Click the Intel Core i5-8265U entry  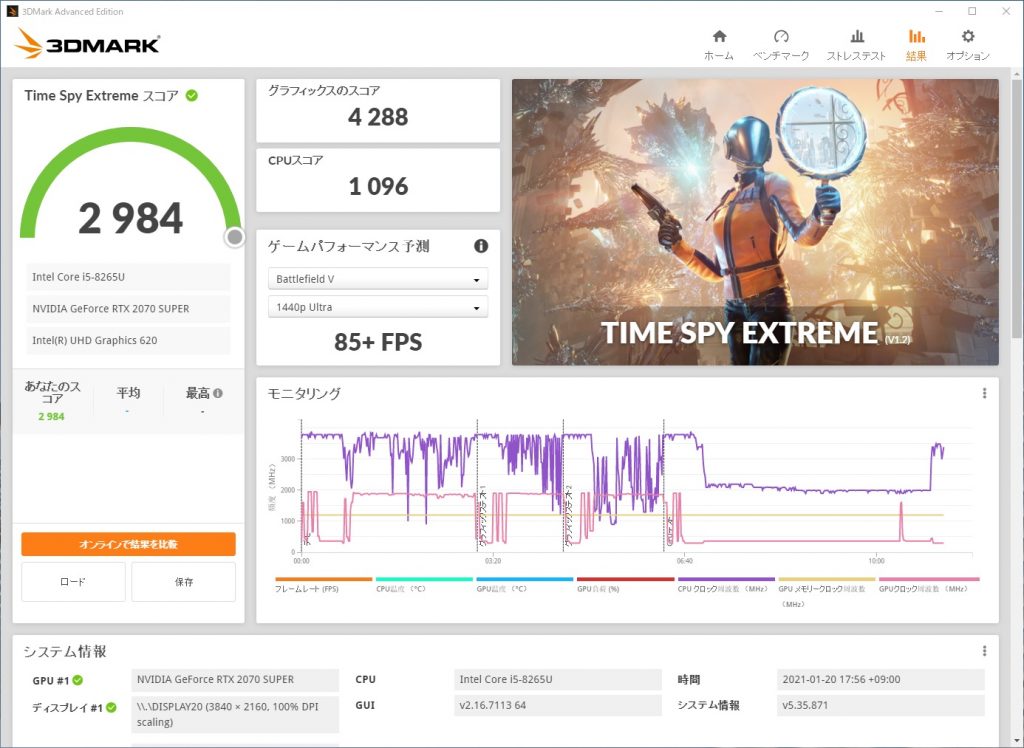pos(128,277)
